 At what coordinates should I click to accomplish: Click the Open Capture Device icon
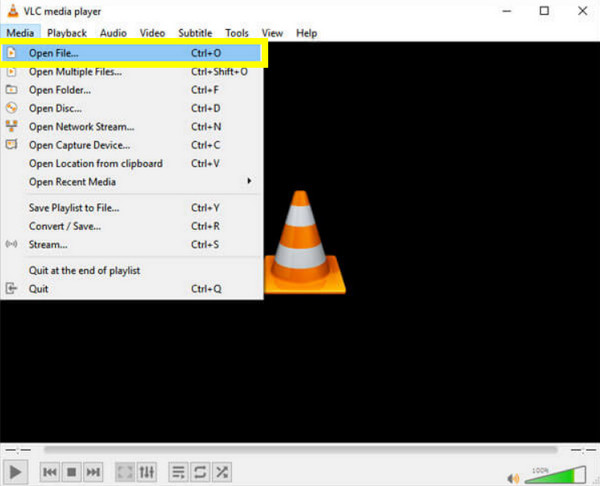[x=11, y=144]
